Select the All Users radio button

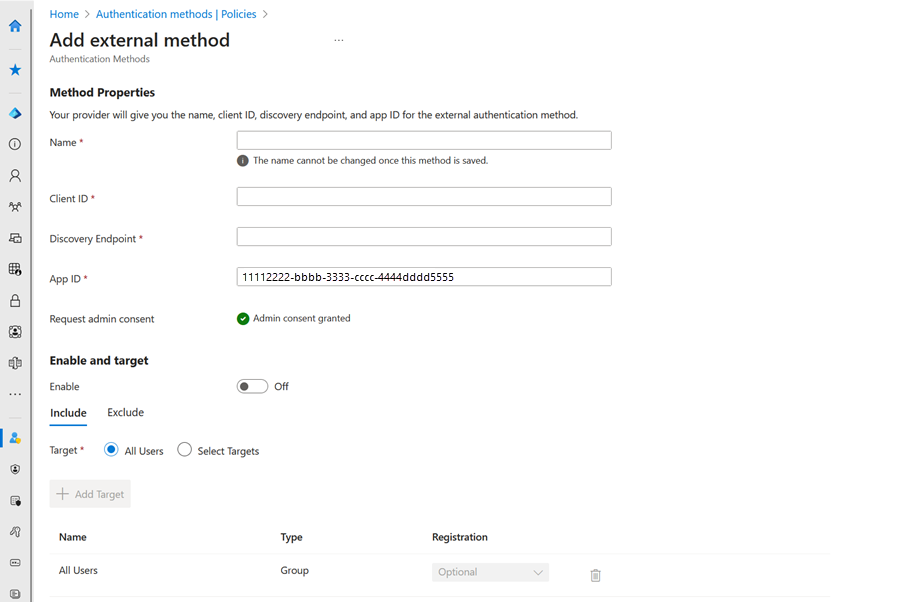pyautogui.click(x=110, y=450)
